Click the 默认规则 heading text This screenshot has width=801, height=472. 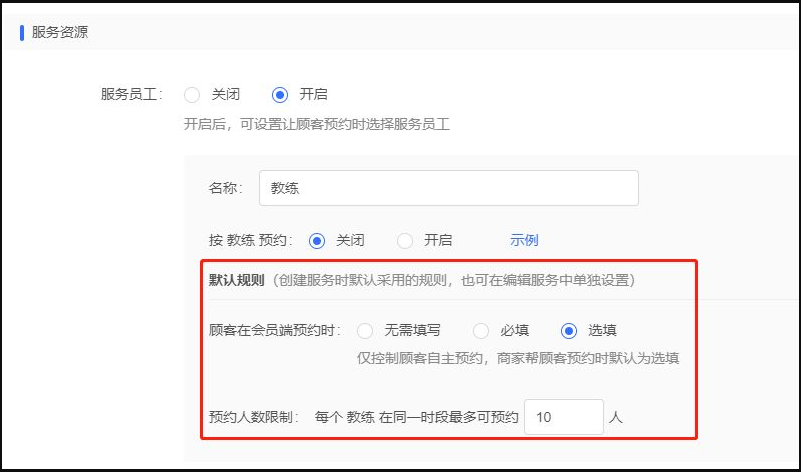[x=237, y=280]
